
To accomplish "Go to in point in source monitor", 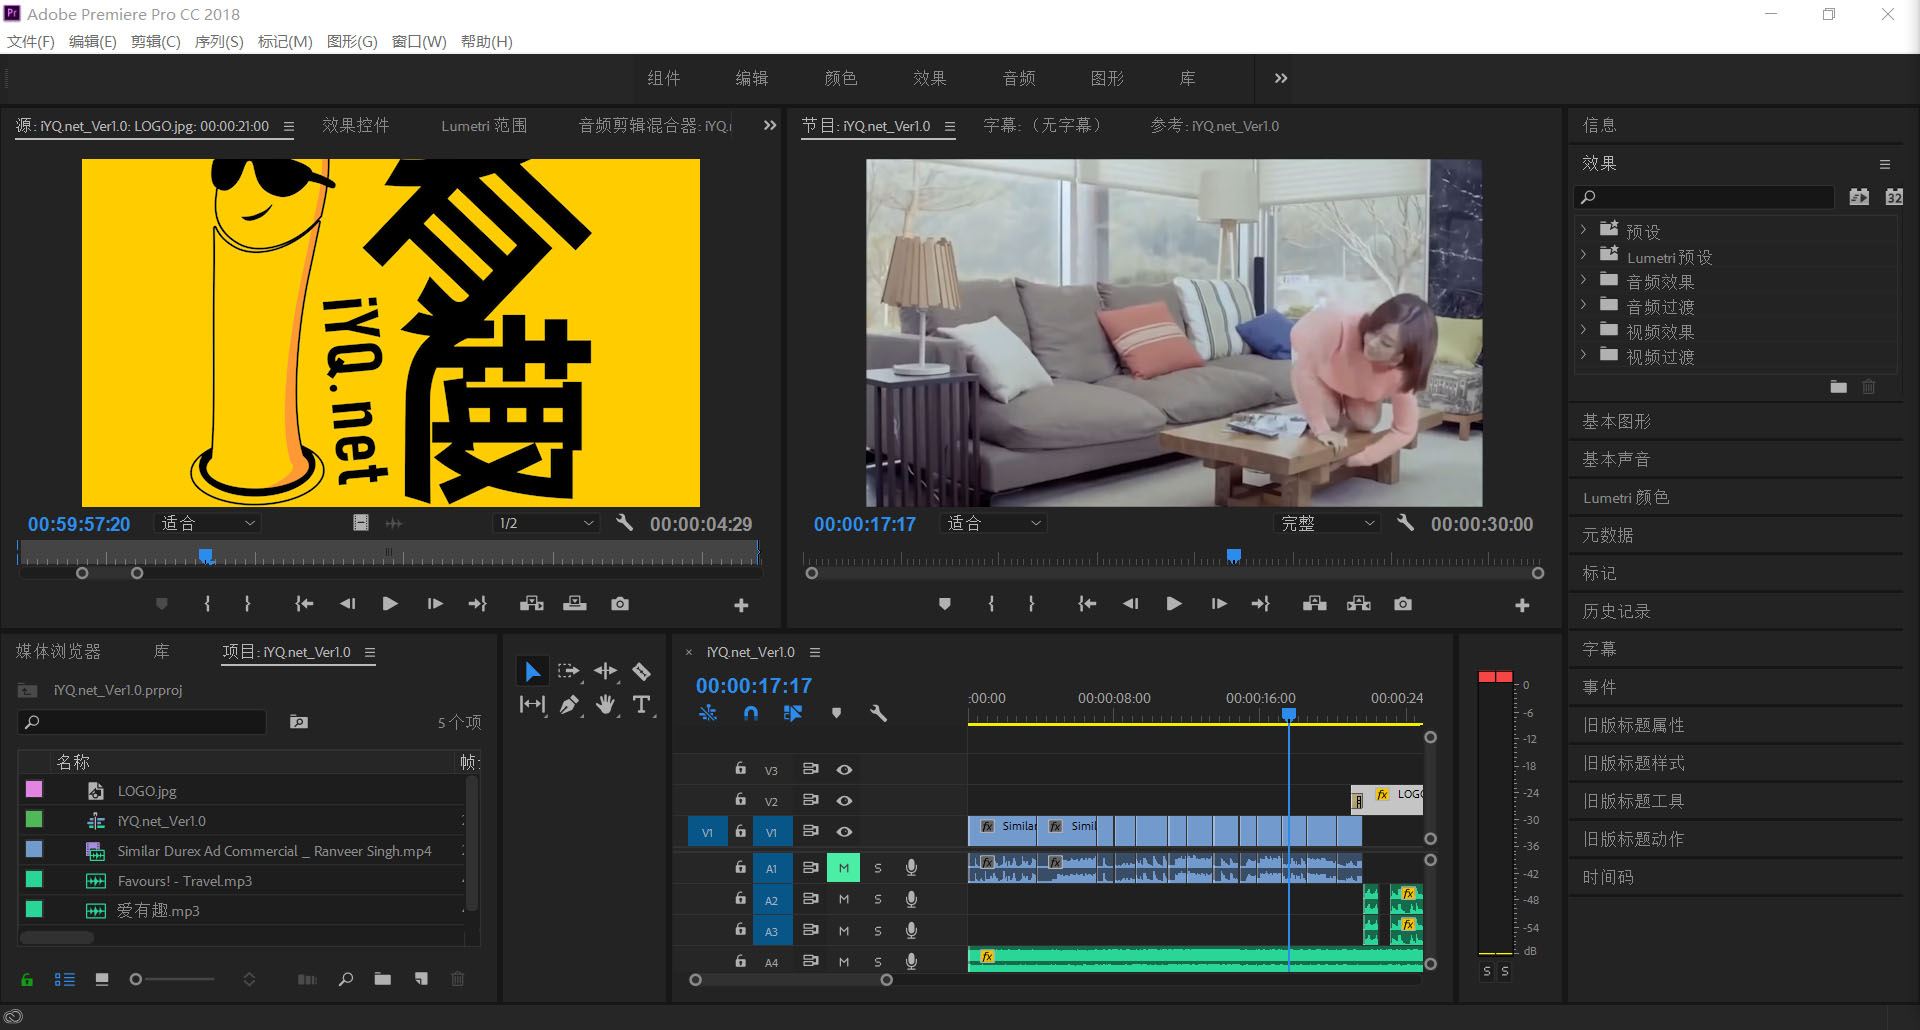I will tap(304, 604).
